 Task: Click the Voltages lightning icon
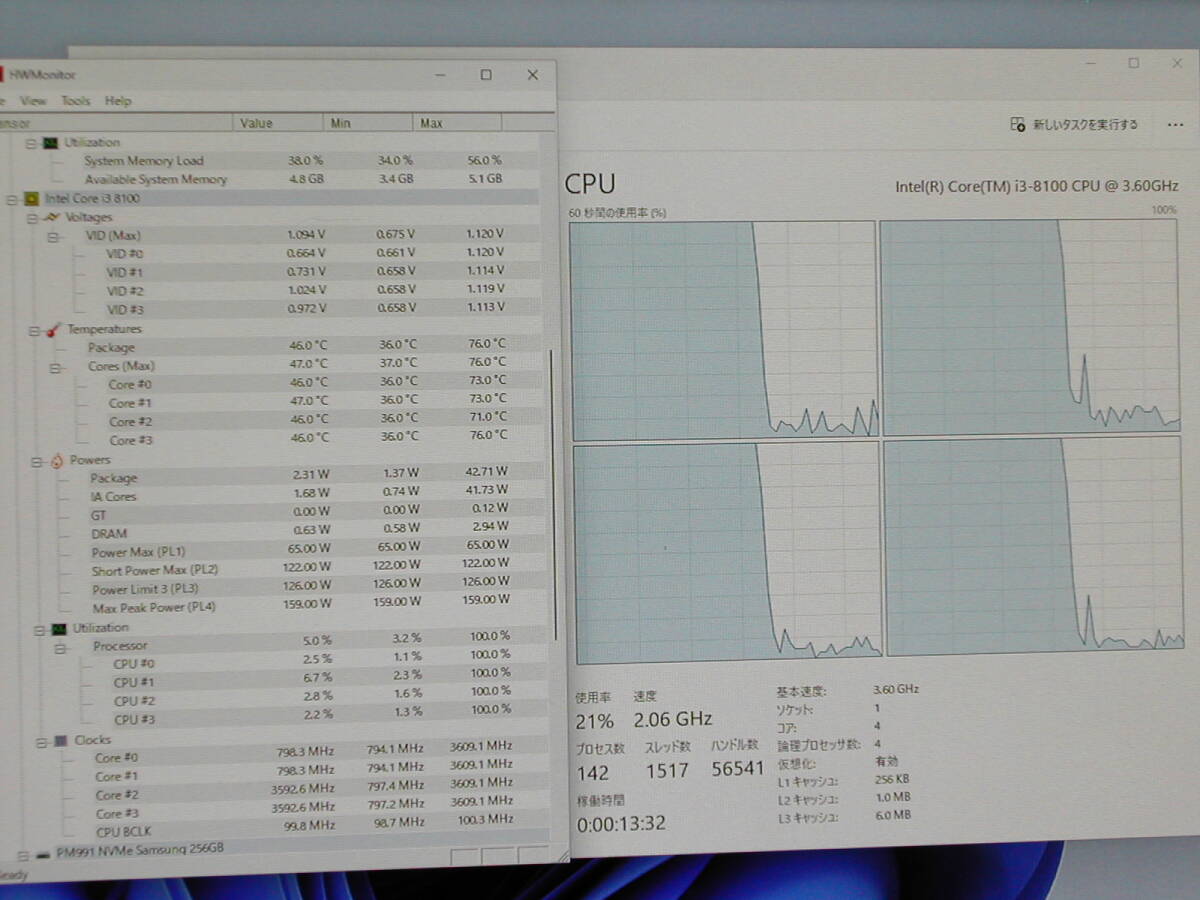[52, 217]
